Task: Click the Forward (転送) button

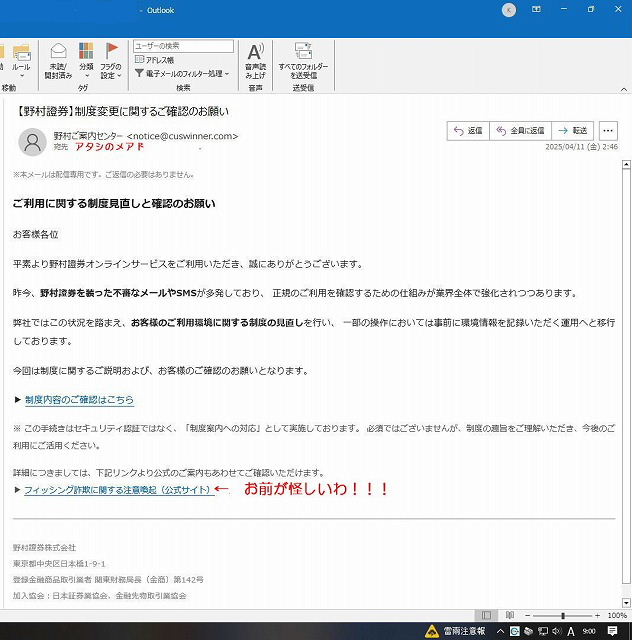Action: pyautogui.click(x=574, y=131)
